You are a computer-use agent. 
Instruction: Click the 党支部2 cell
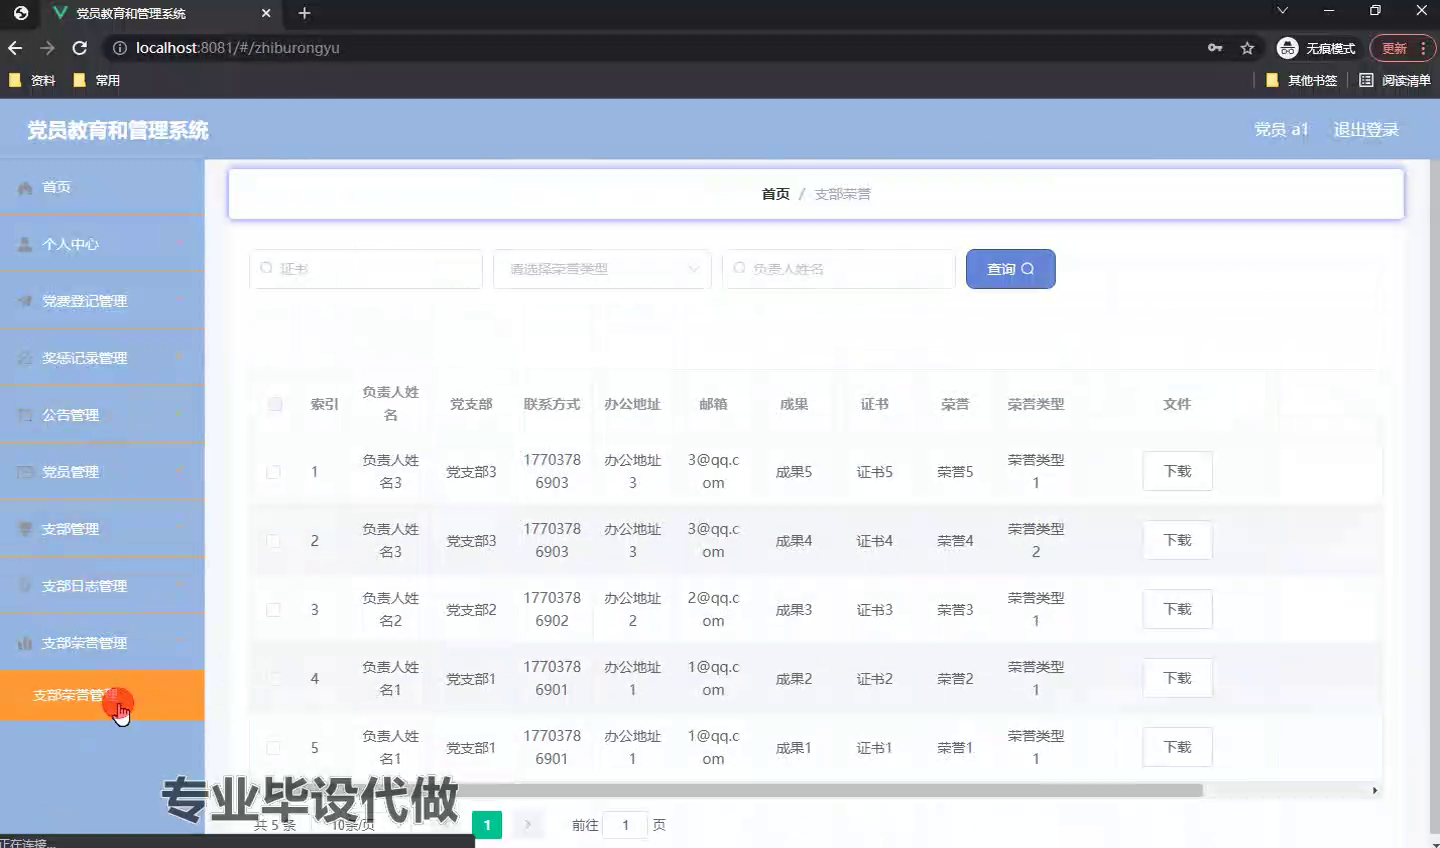(x=471, y=610)
